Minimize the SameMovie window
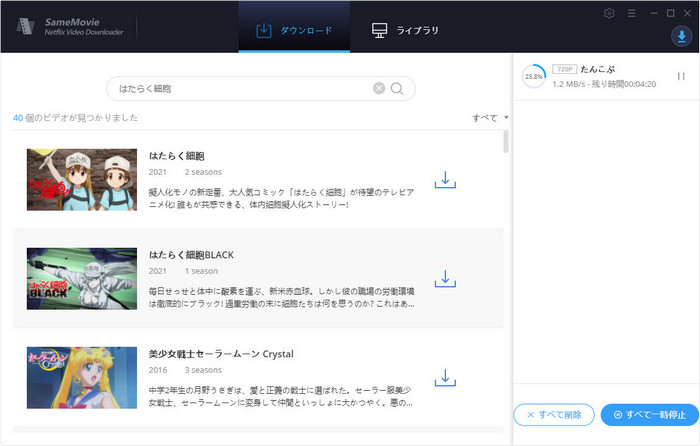700x446 pixels. tap(654, 13)
